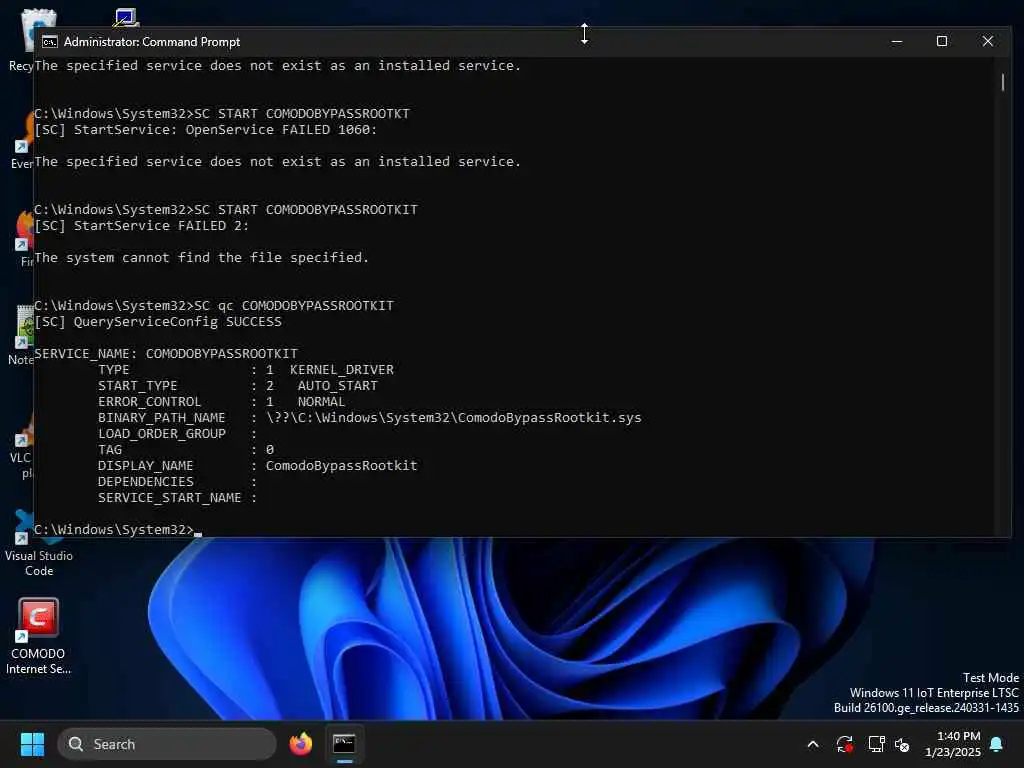Launch Firefox from the taskbar

[x=300, y=744]
